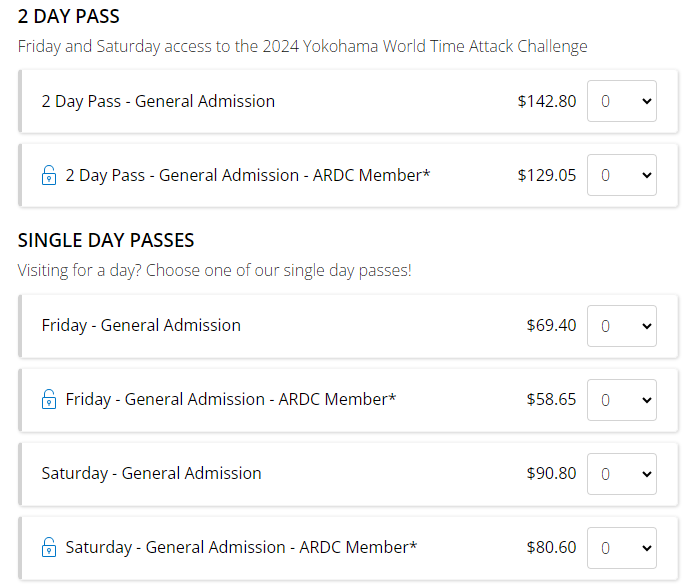Choose quantity for Saturday ARDC Member ticket
Screen dimensions: 693x587
pos(621,547)
